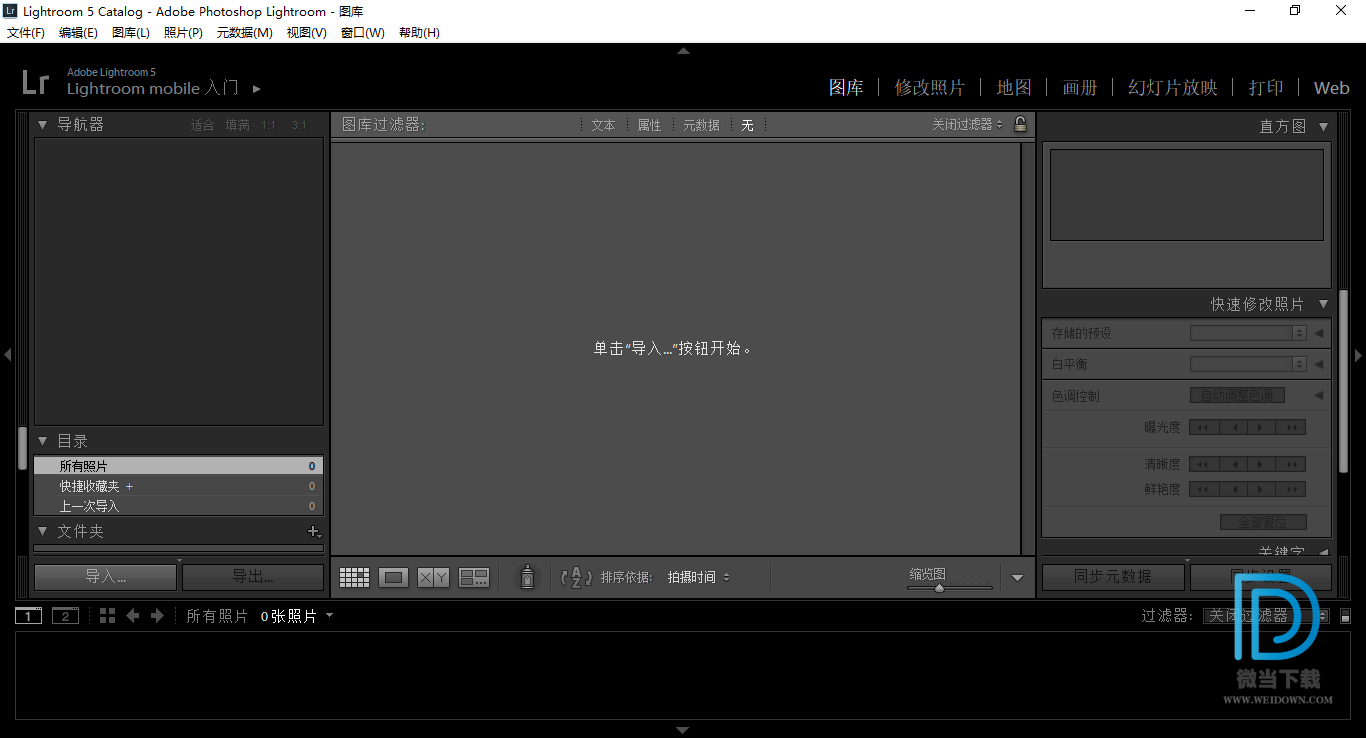Screen dimensions: 1366x738
Task: Select the 文本 library filter
Action: (x=603, y=125)
